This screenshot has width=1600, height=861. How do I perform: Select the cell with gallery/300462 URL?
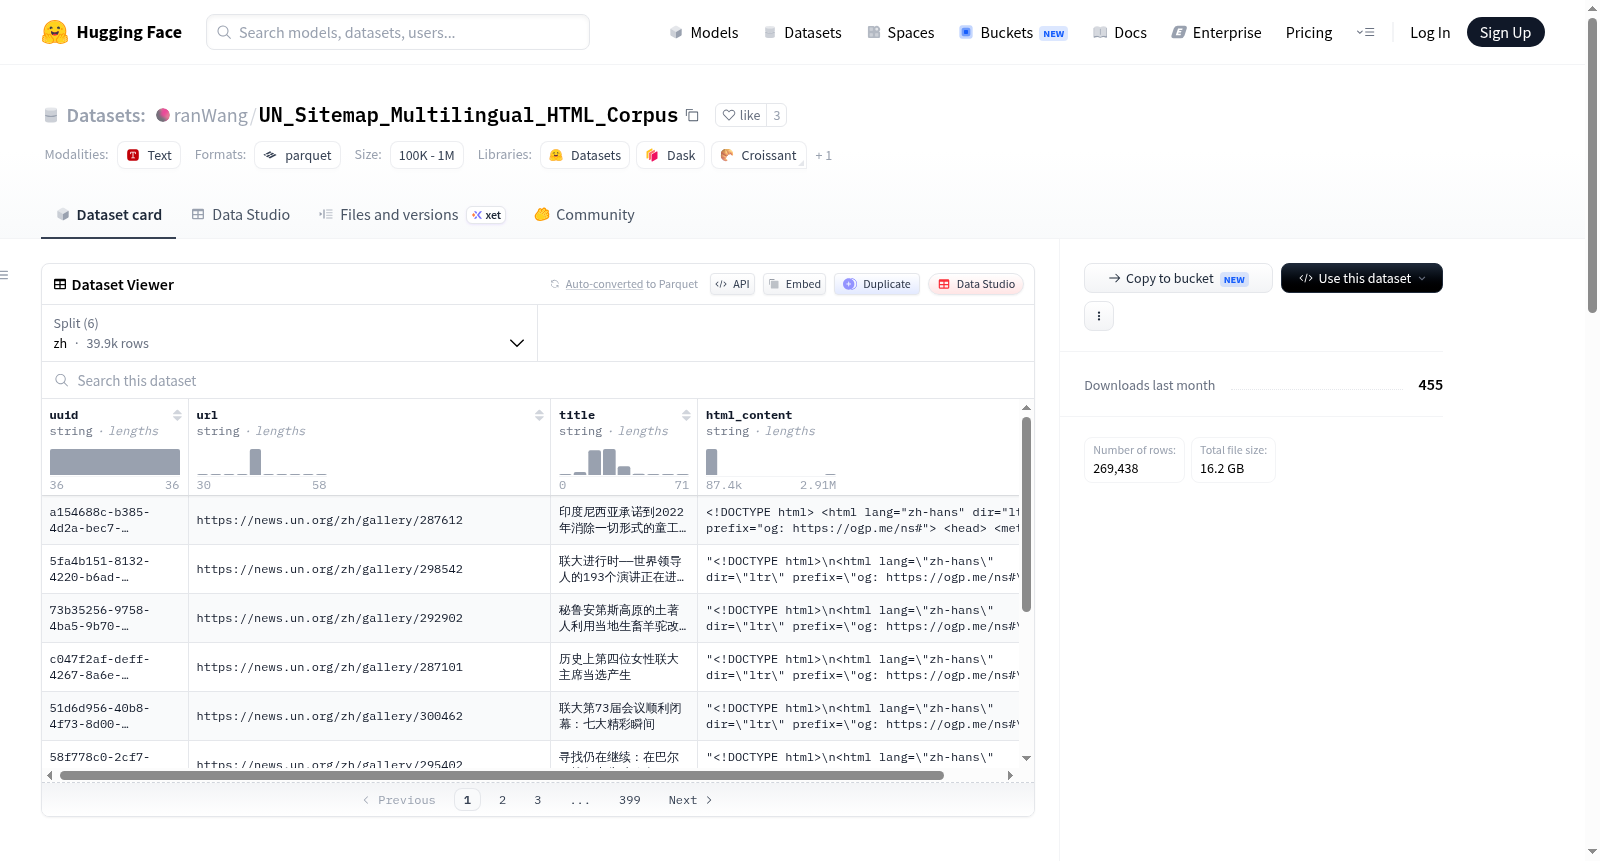pyautogui.click(x=369, y=716)
